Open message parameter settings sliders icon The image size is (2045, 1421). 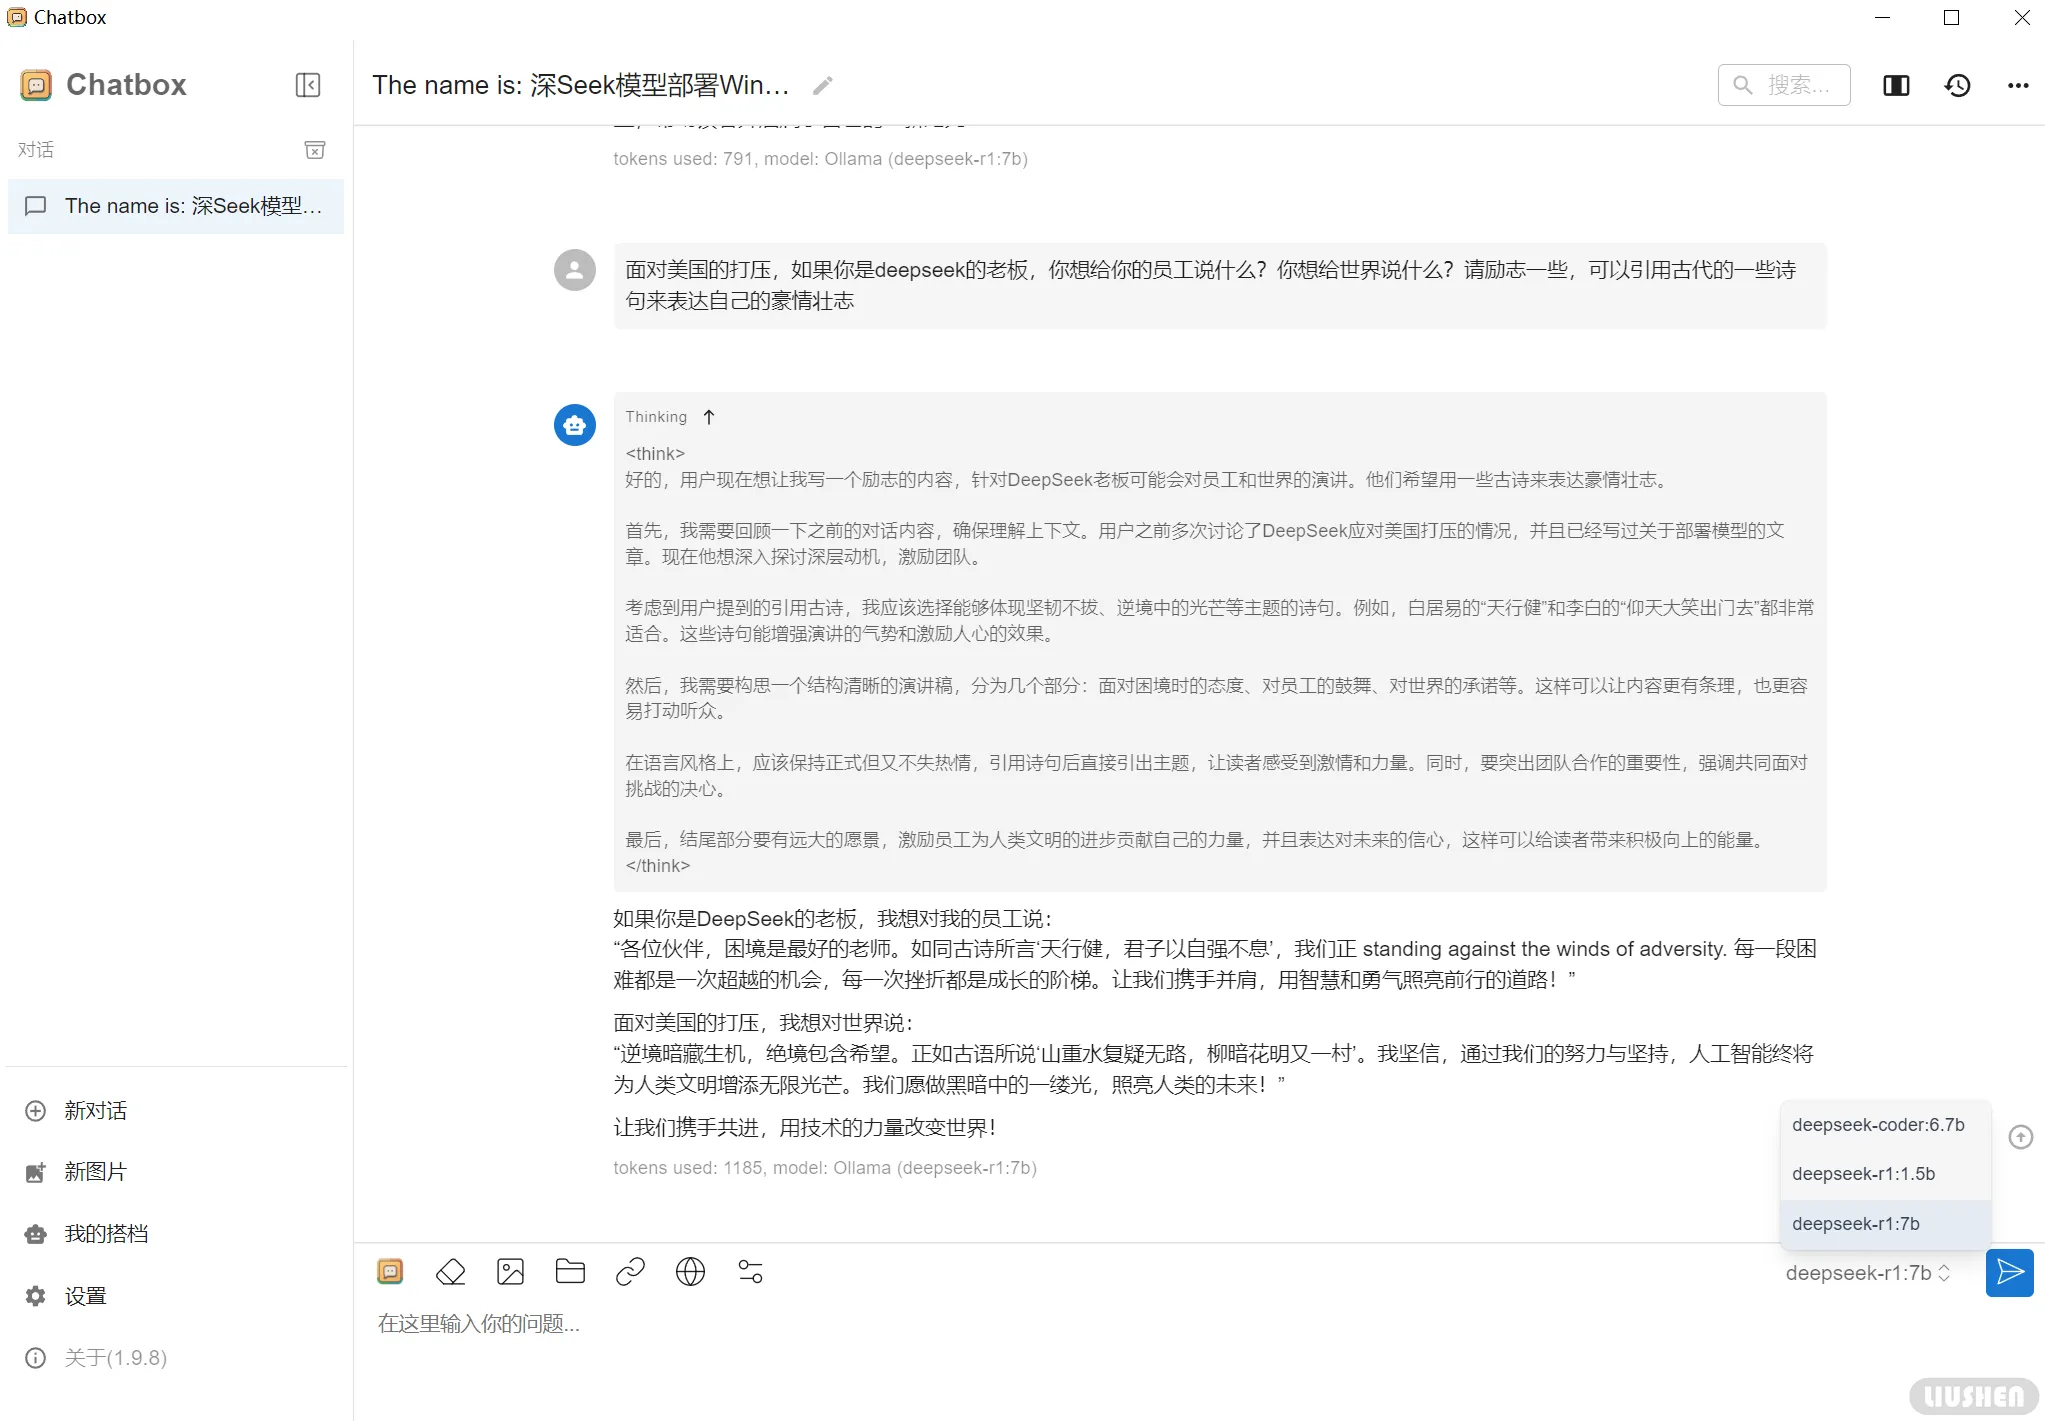tap(750, 1271)
